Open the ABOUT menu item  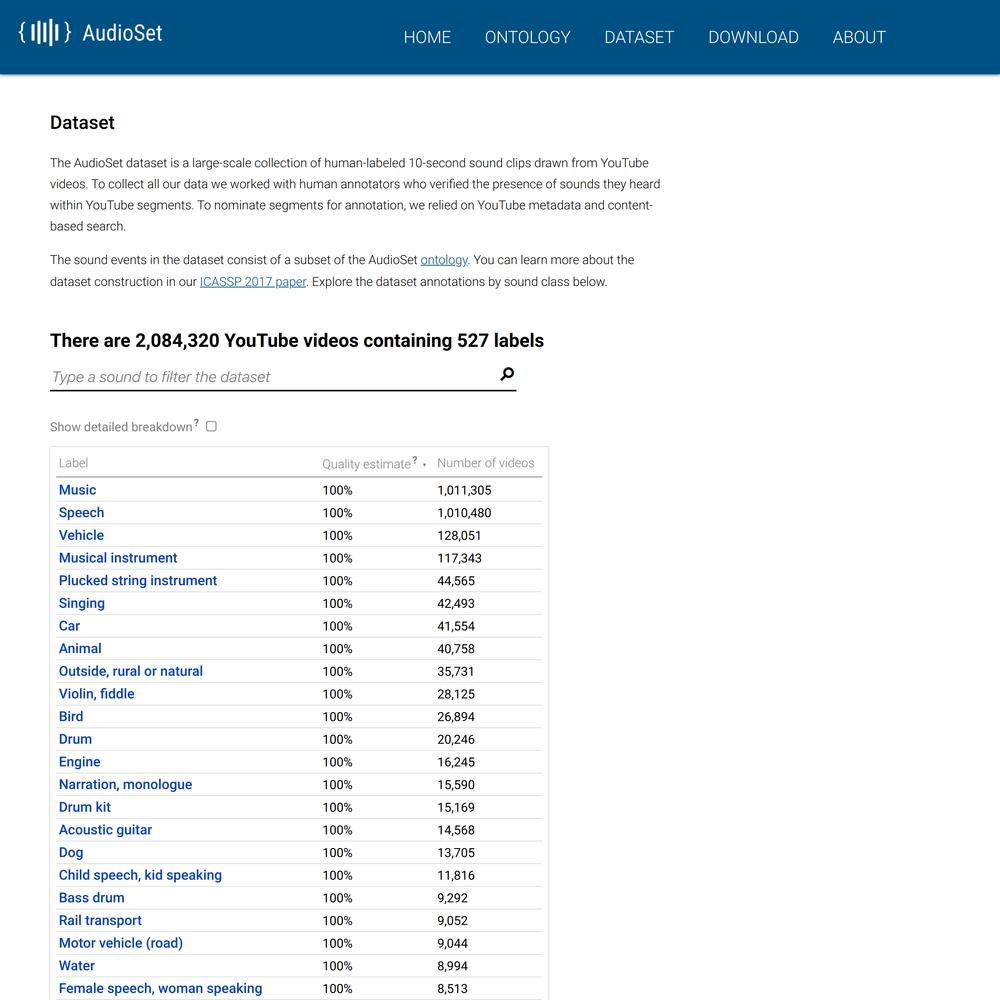point(859,37)
